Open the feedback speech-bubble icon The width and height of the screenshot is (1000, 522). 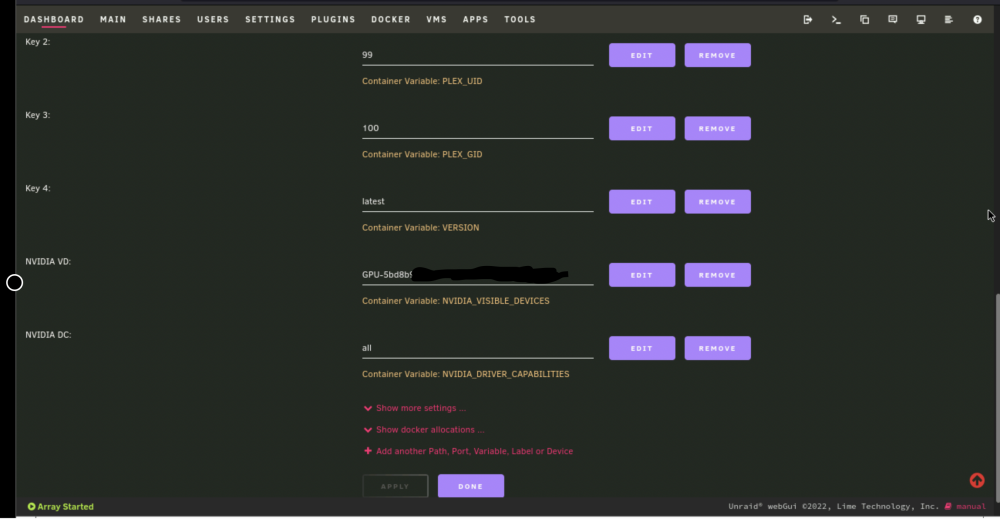pos(892,20)
